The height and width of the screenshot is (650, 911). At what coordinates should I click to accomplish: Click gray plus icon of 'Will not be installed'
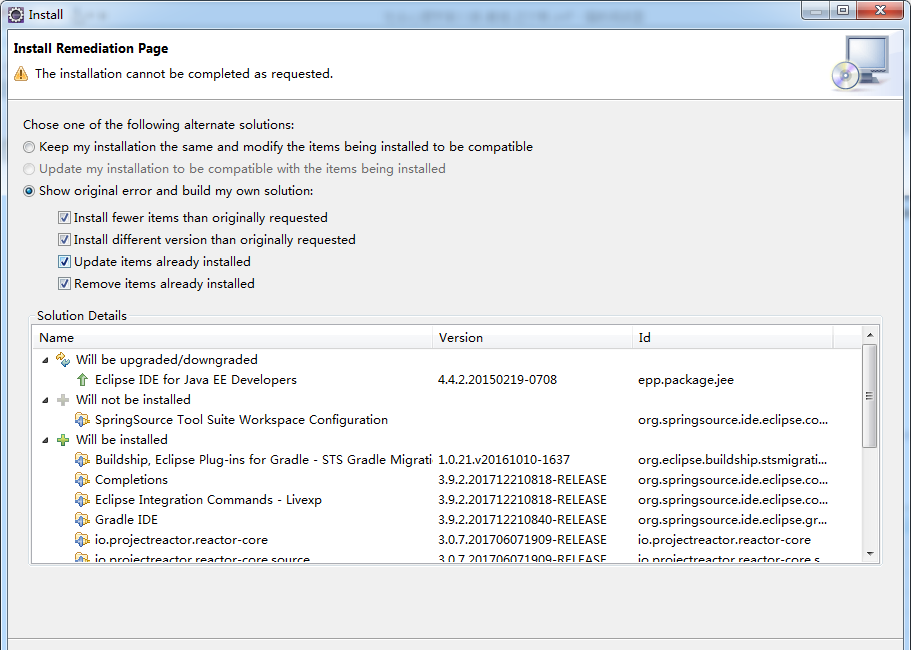coord(63,400)
